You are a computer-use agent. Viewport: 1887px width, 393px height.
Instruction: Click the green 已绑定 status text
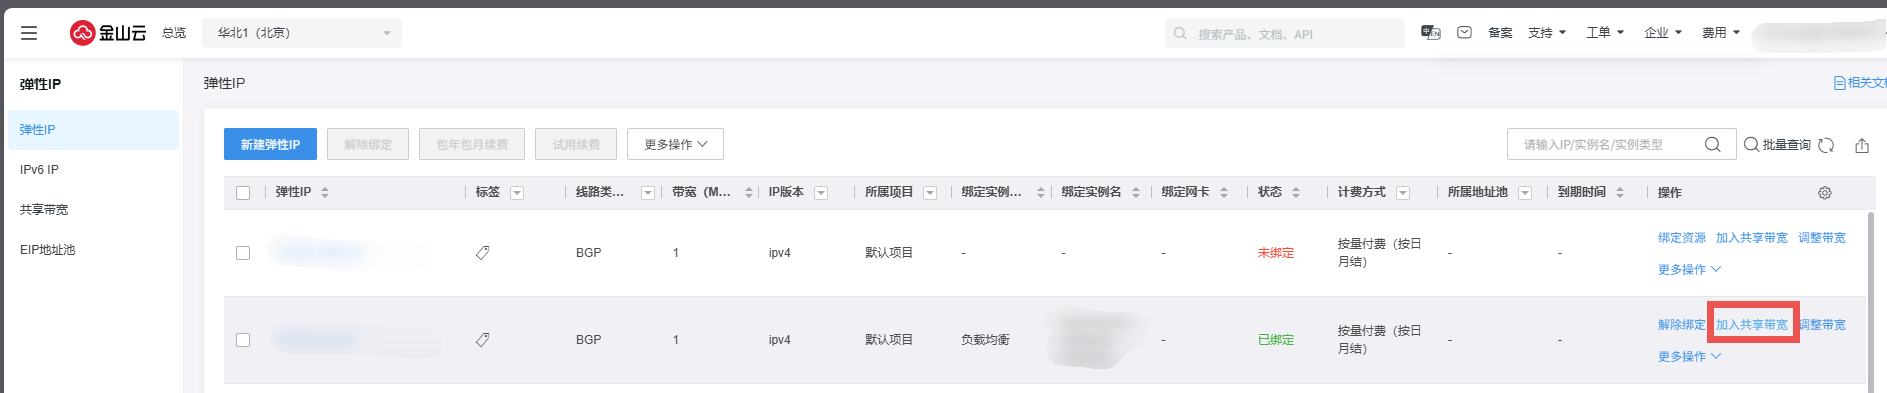tap(1276, 340)
